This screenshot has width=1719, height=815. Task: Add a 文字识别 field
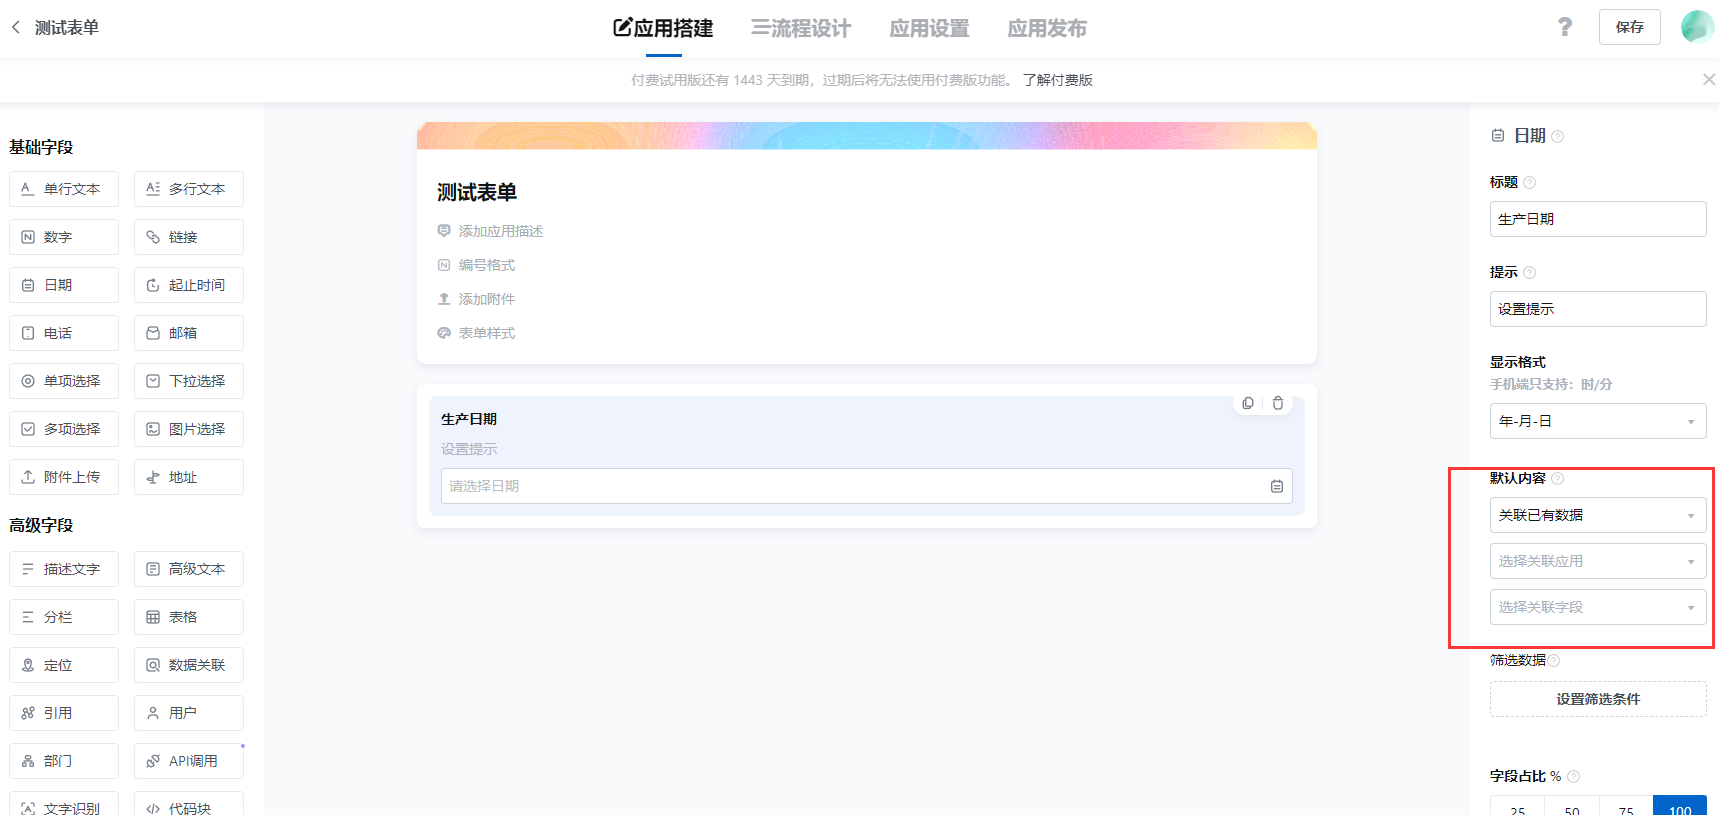[64, 804]
